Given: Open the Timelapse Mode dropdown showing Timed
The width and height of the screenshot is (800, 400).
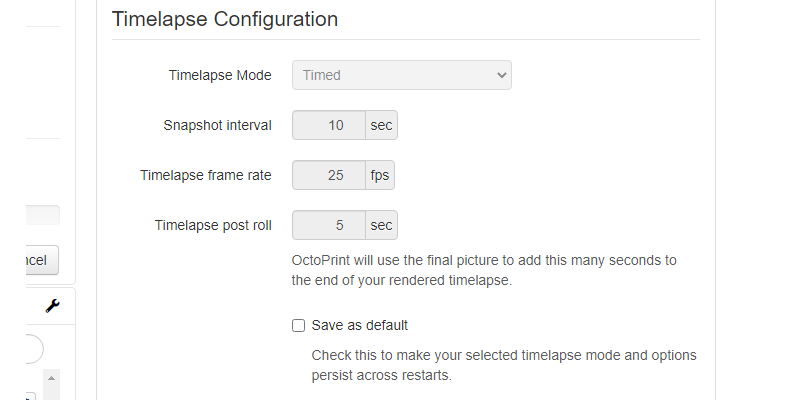Looking at the screenshot, I should click(402, 75).
